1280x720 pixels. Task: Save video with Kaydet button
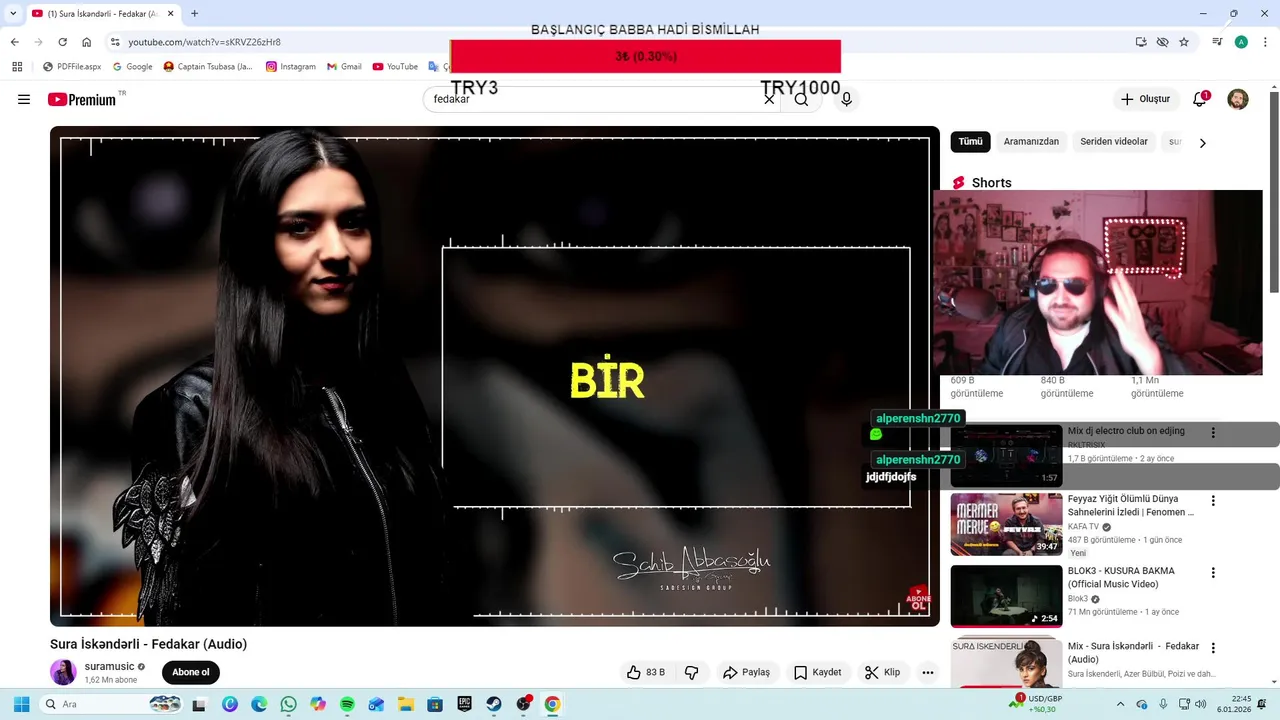[x=818, y=673]
